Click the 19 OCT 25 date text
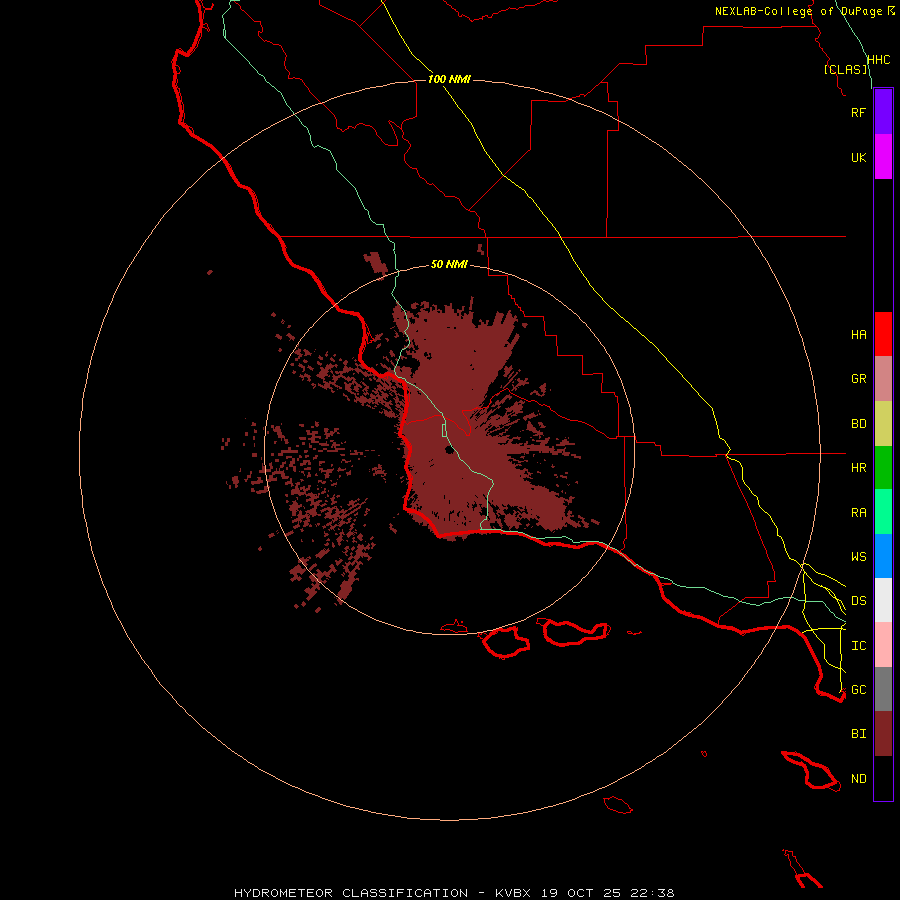The width and height of the screenshot is (900, 900). click(581, 893)
